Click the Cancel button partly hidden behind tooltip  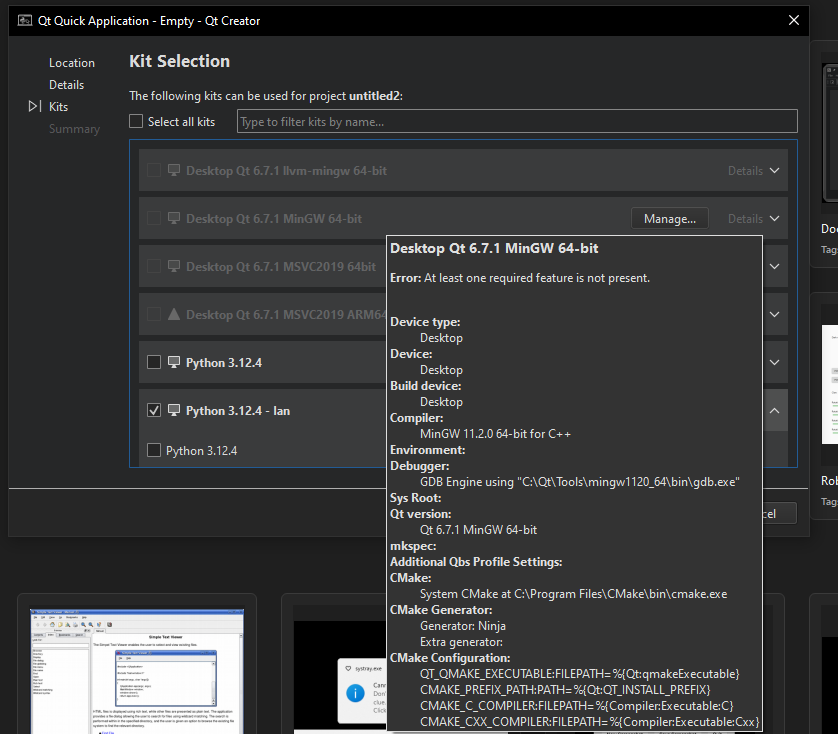tap(779, 513)
